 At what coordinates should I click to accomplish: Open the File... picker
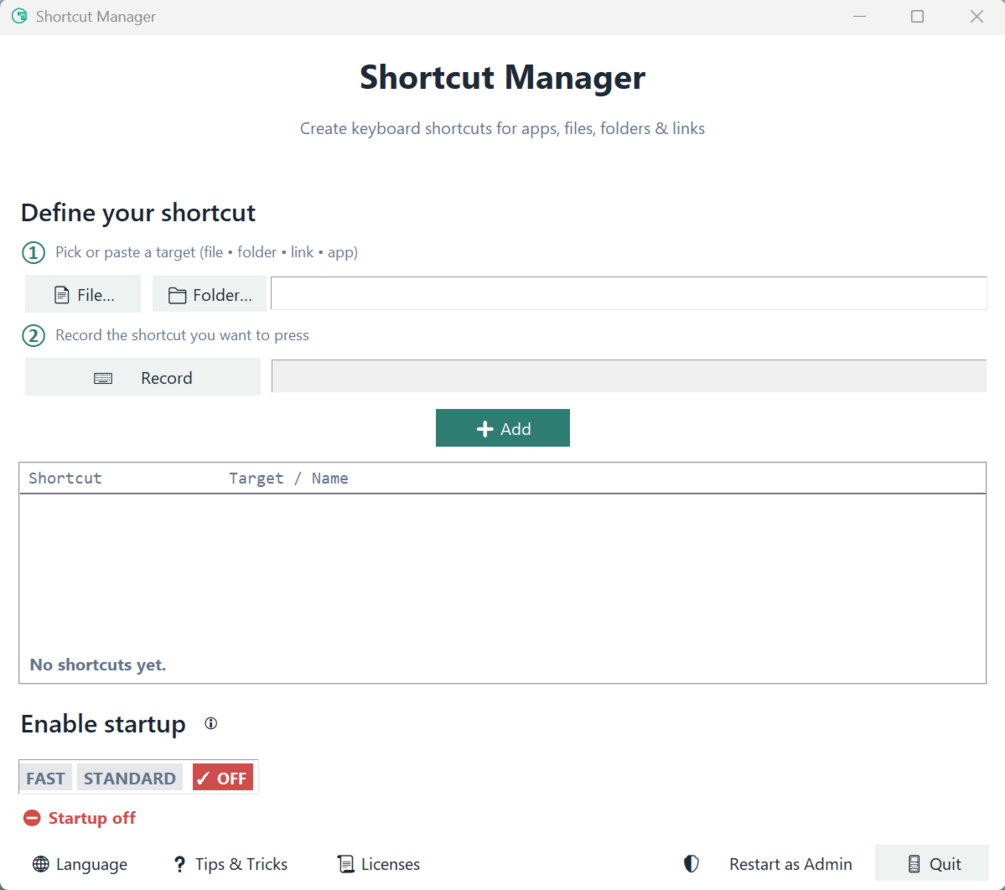coord(83,294)
